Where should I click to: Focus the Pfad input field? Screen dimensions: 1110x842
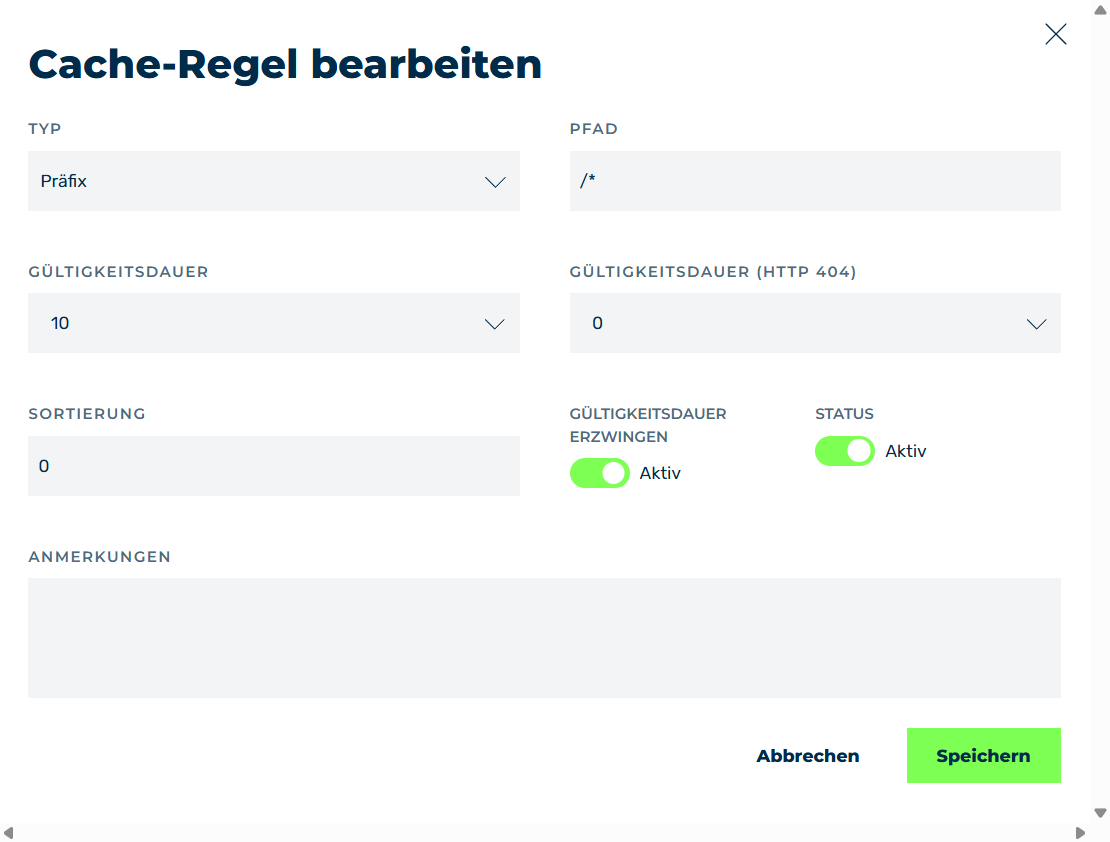(x=815, y=181)
